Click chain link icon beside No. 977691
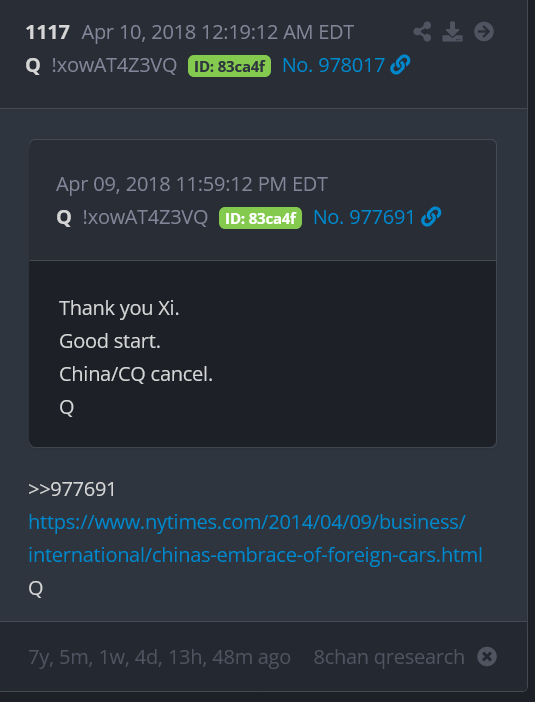 431,217
